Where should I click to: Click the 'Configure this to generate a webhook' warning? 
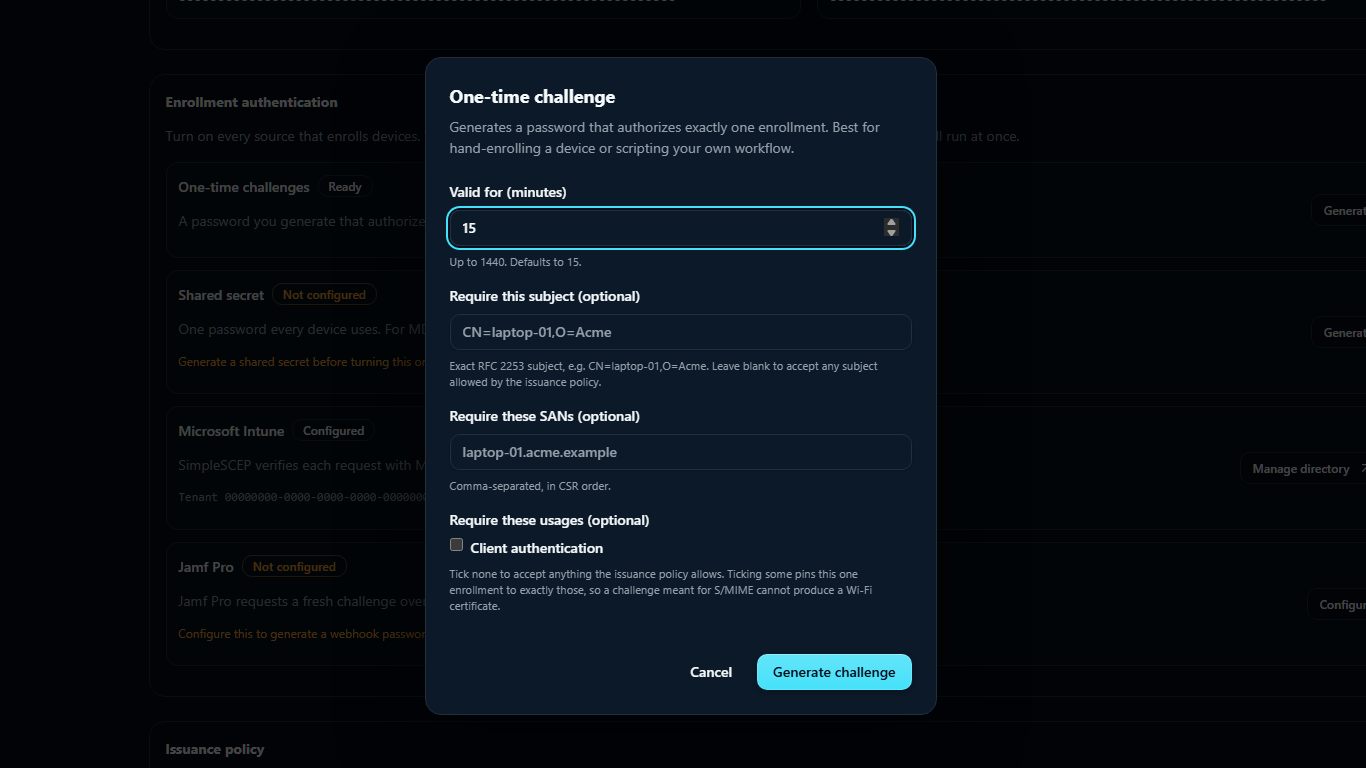pos(302,634)
